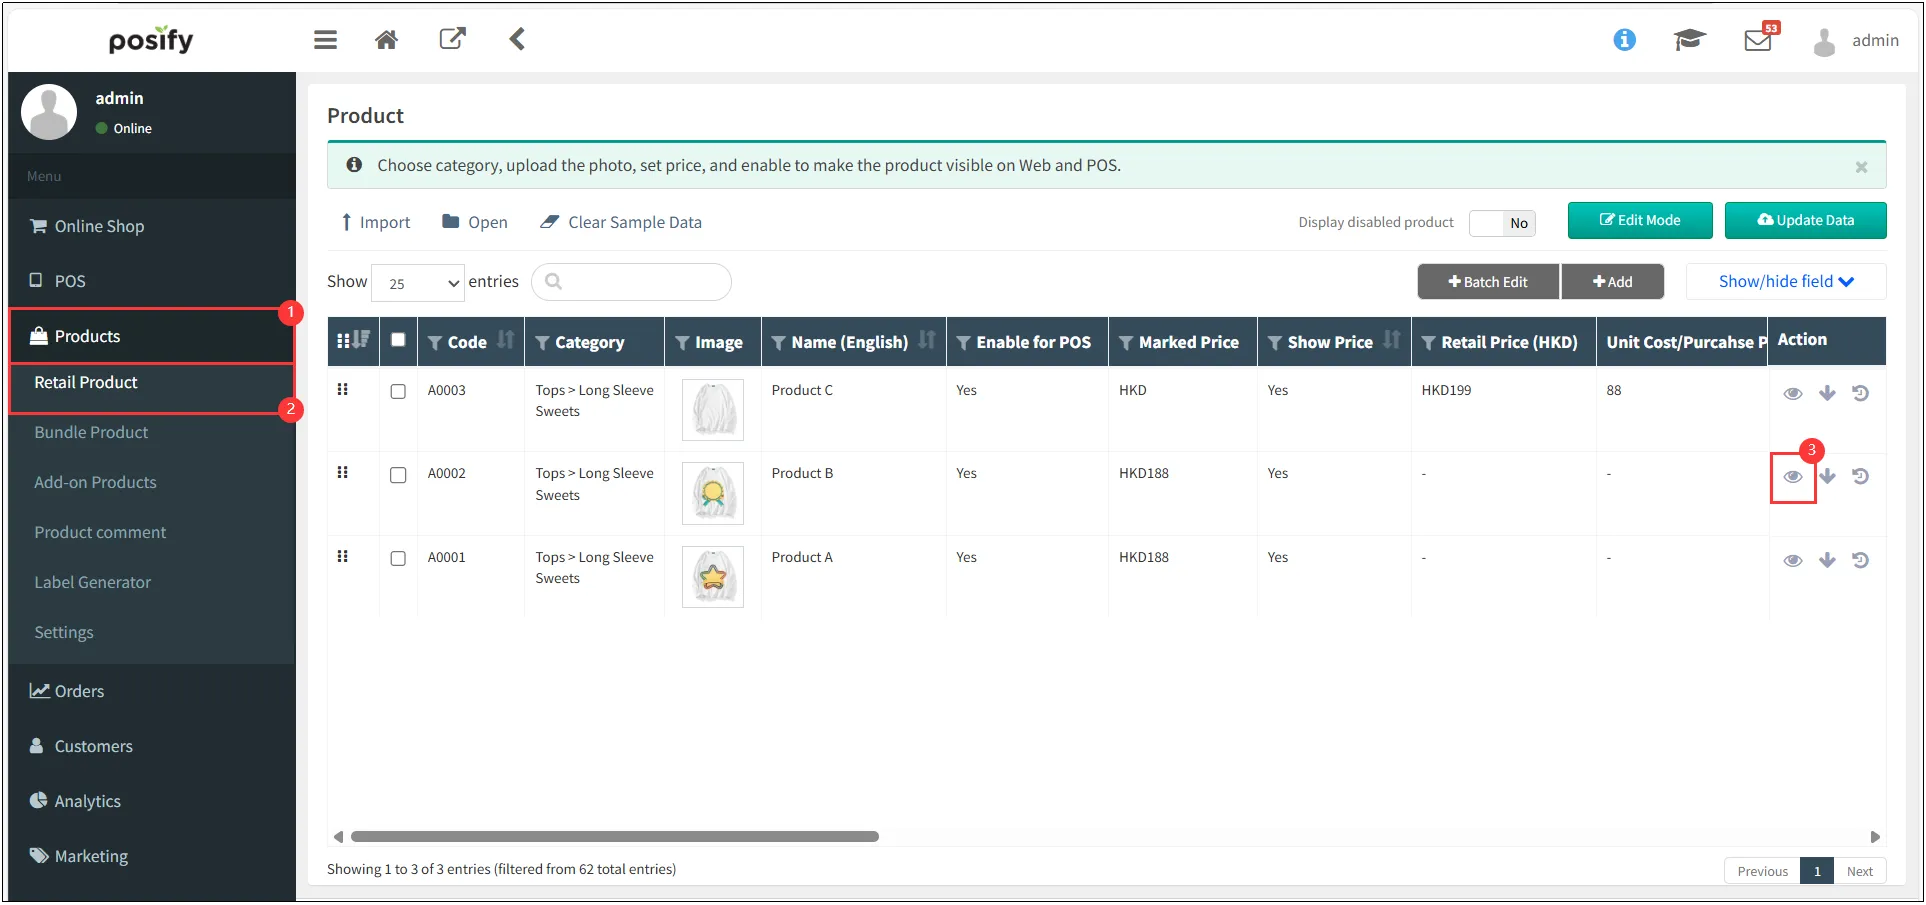Tick the checkbox for product A0003
The width and height of the screenshot is (1926, 905).
(x=398, y=392)
